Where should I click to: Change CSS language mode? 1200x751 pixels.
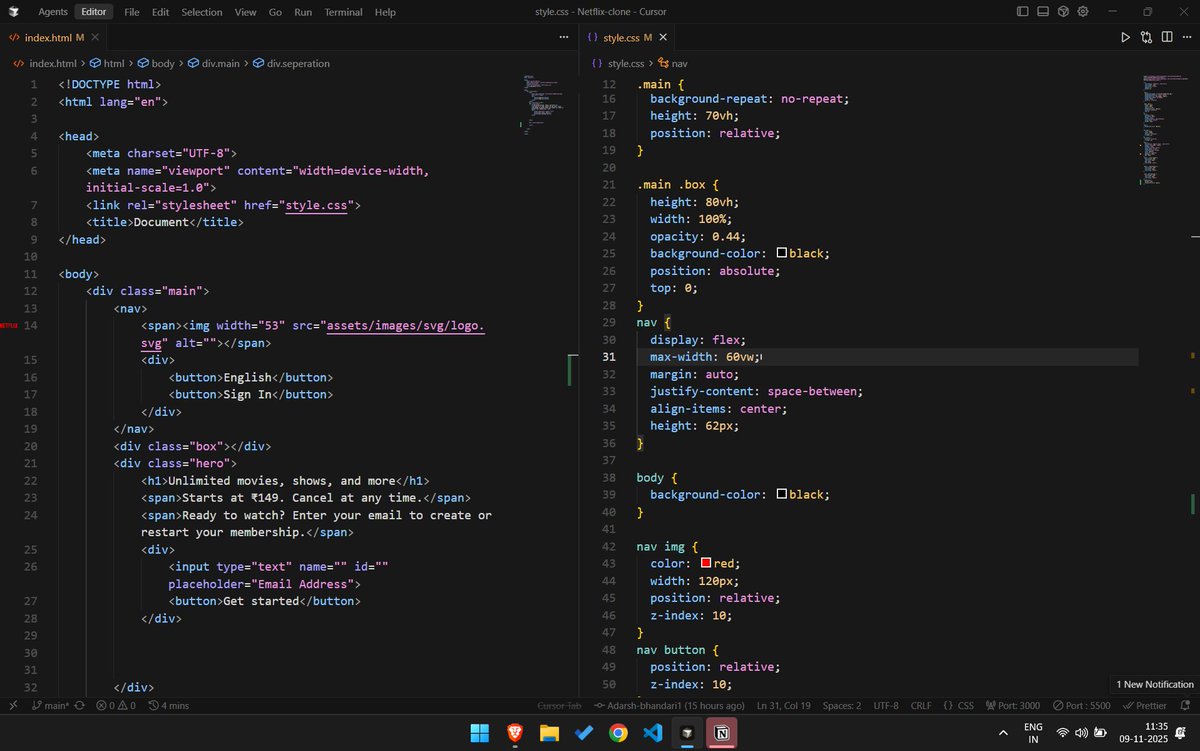(958, 705)
